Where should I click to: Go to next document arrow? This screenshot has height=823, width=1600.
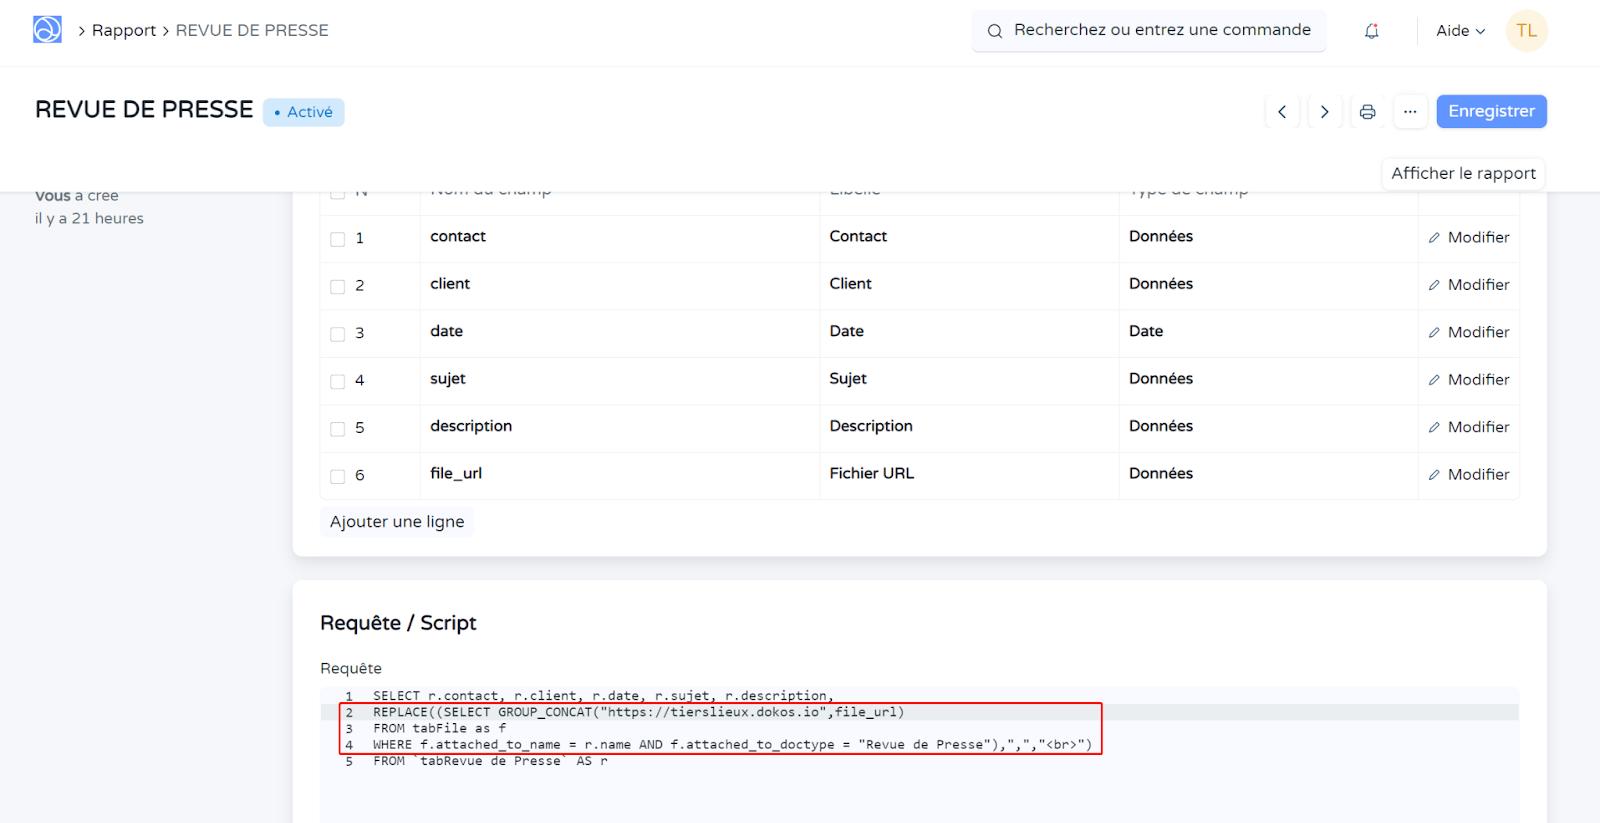(1324, 112)
